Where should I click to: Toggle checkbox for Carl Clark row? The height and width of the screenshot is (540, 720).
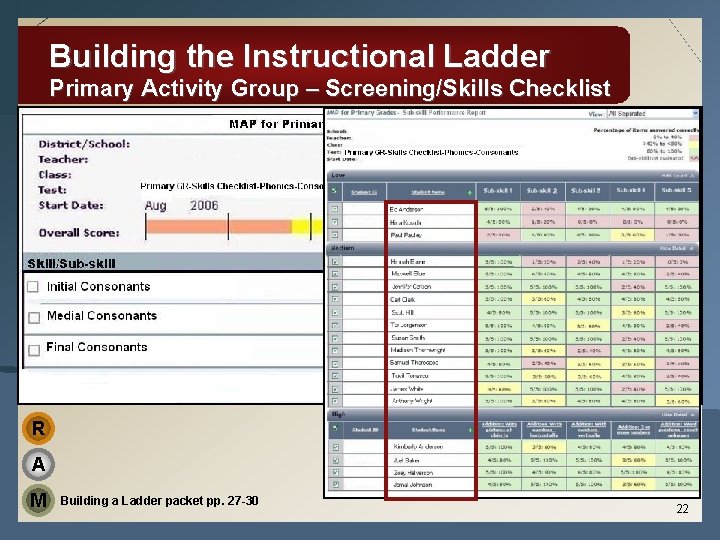tap(335, 299)
